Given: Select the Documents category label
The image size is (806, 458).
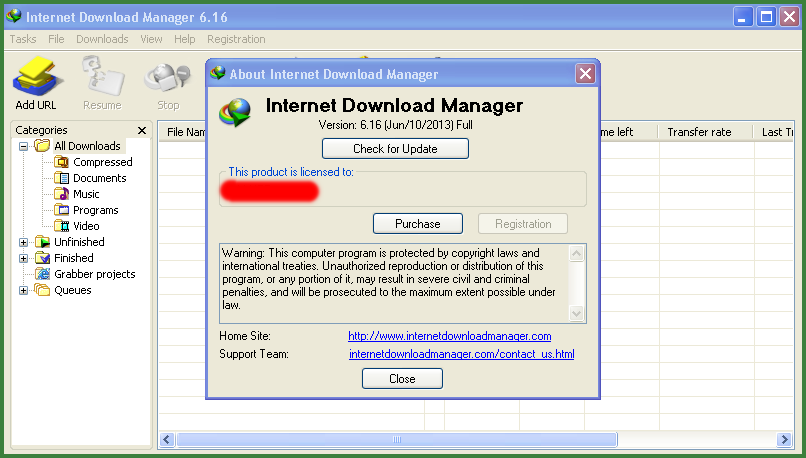Looking at the screenshot, I should click(100, 178).
